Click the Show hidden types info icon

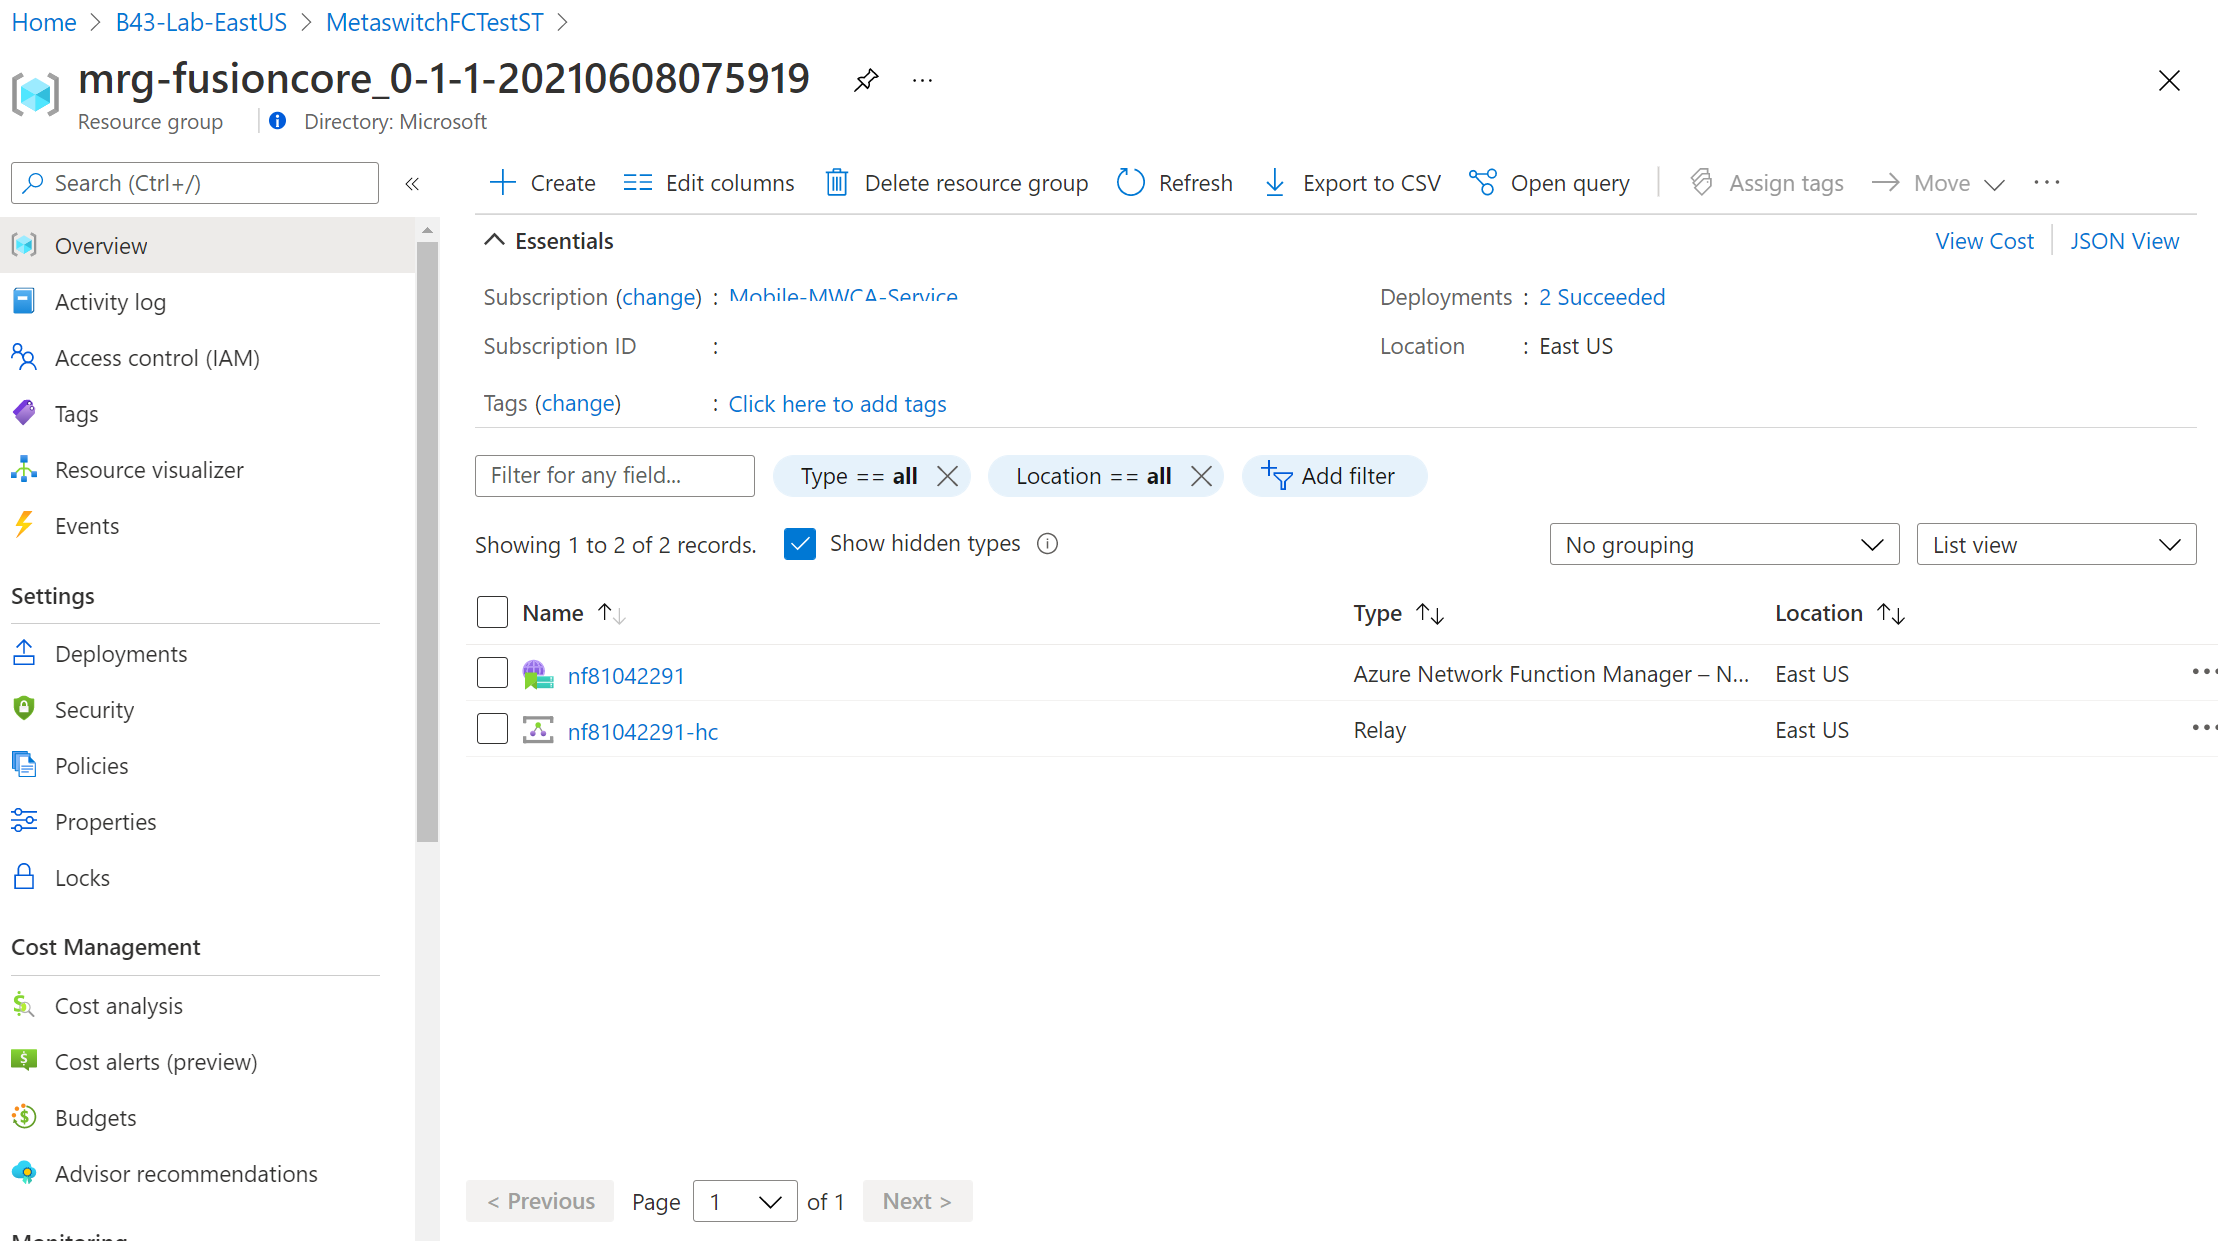coord(1047,544)
